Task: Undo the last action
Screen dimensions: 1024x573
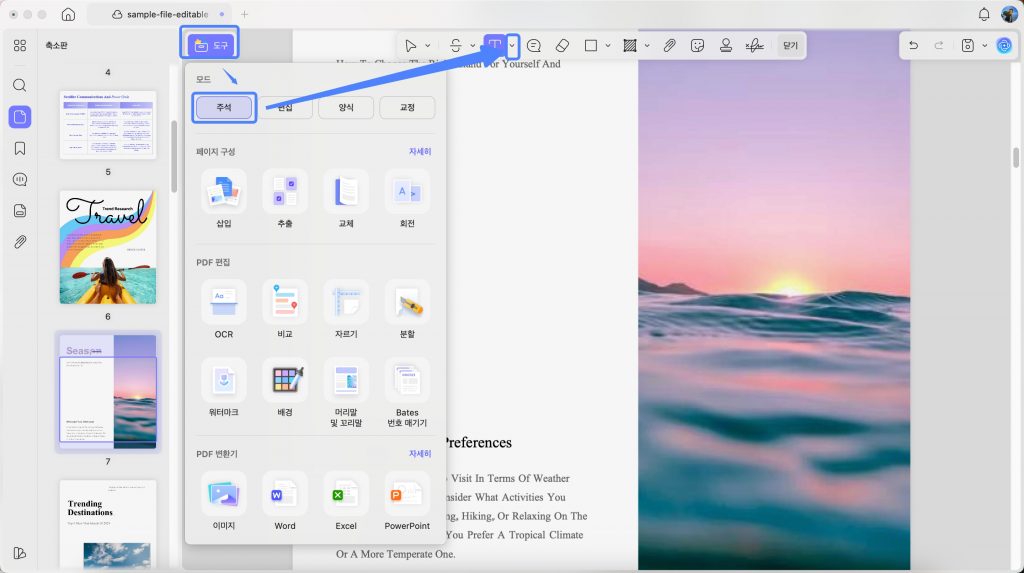Action: click(x=914, y=46)
